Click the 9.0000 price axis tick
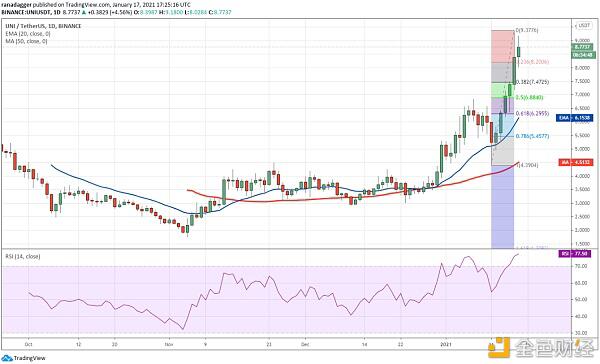Screen dimensions: 600x364 (582, 41)
